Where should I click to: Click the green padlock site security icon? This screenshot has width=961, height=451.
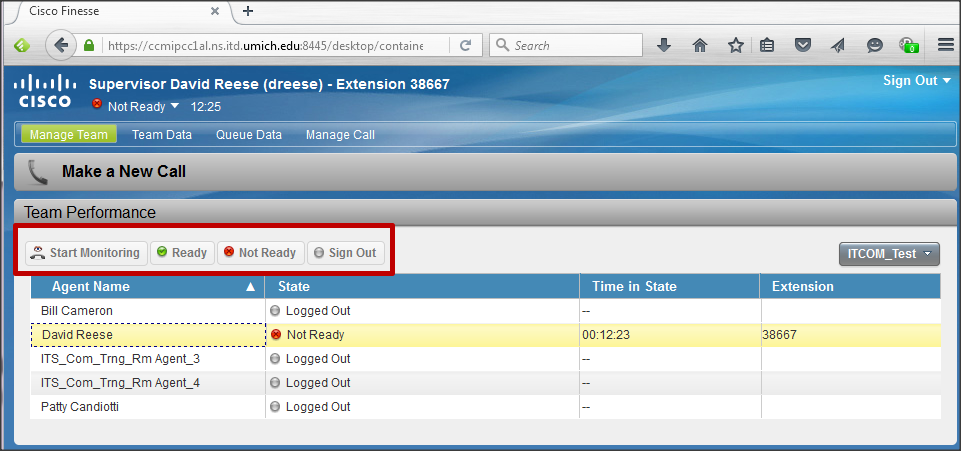point(89,45)
